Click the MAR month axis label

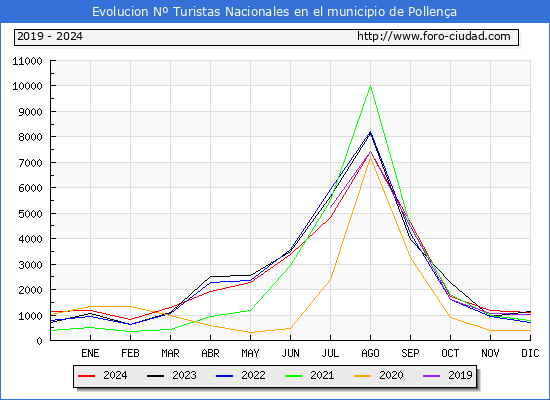coord(170,353)
